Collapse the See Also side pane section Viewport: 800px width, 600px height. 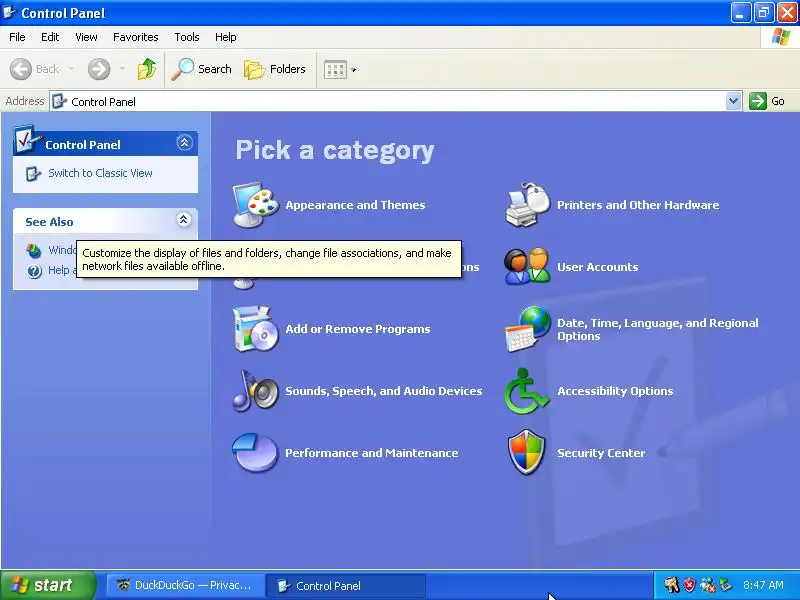(184, 219)
